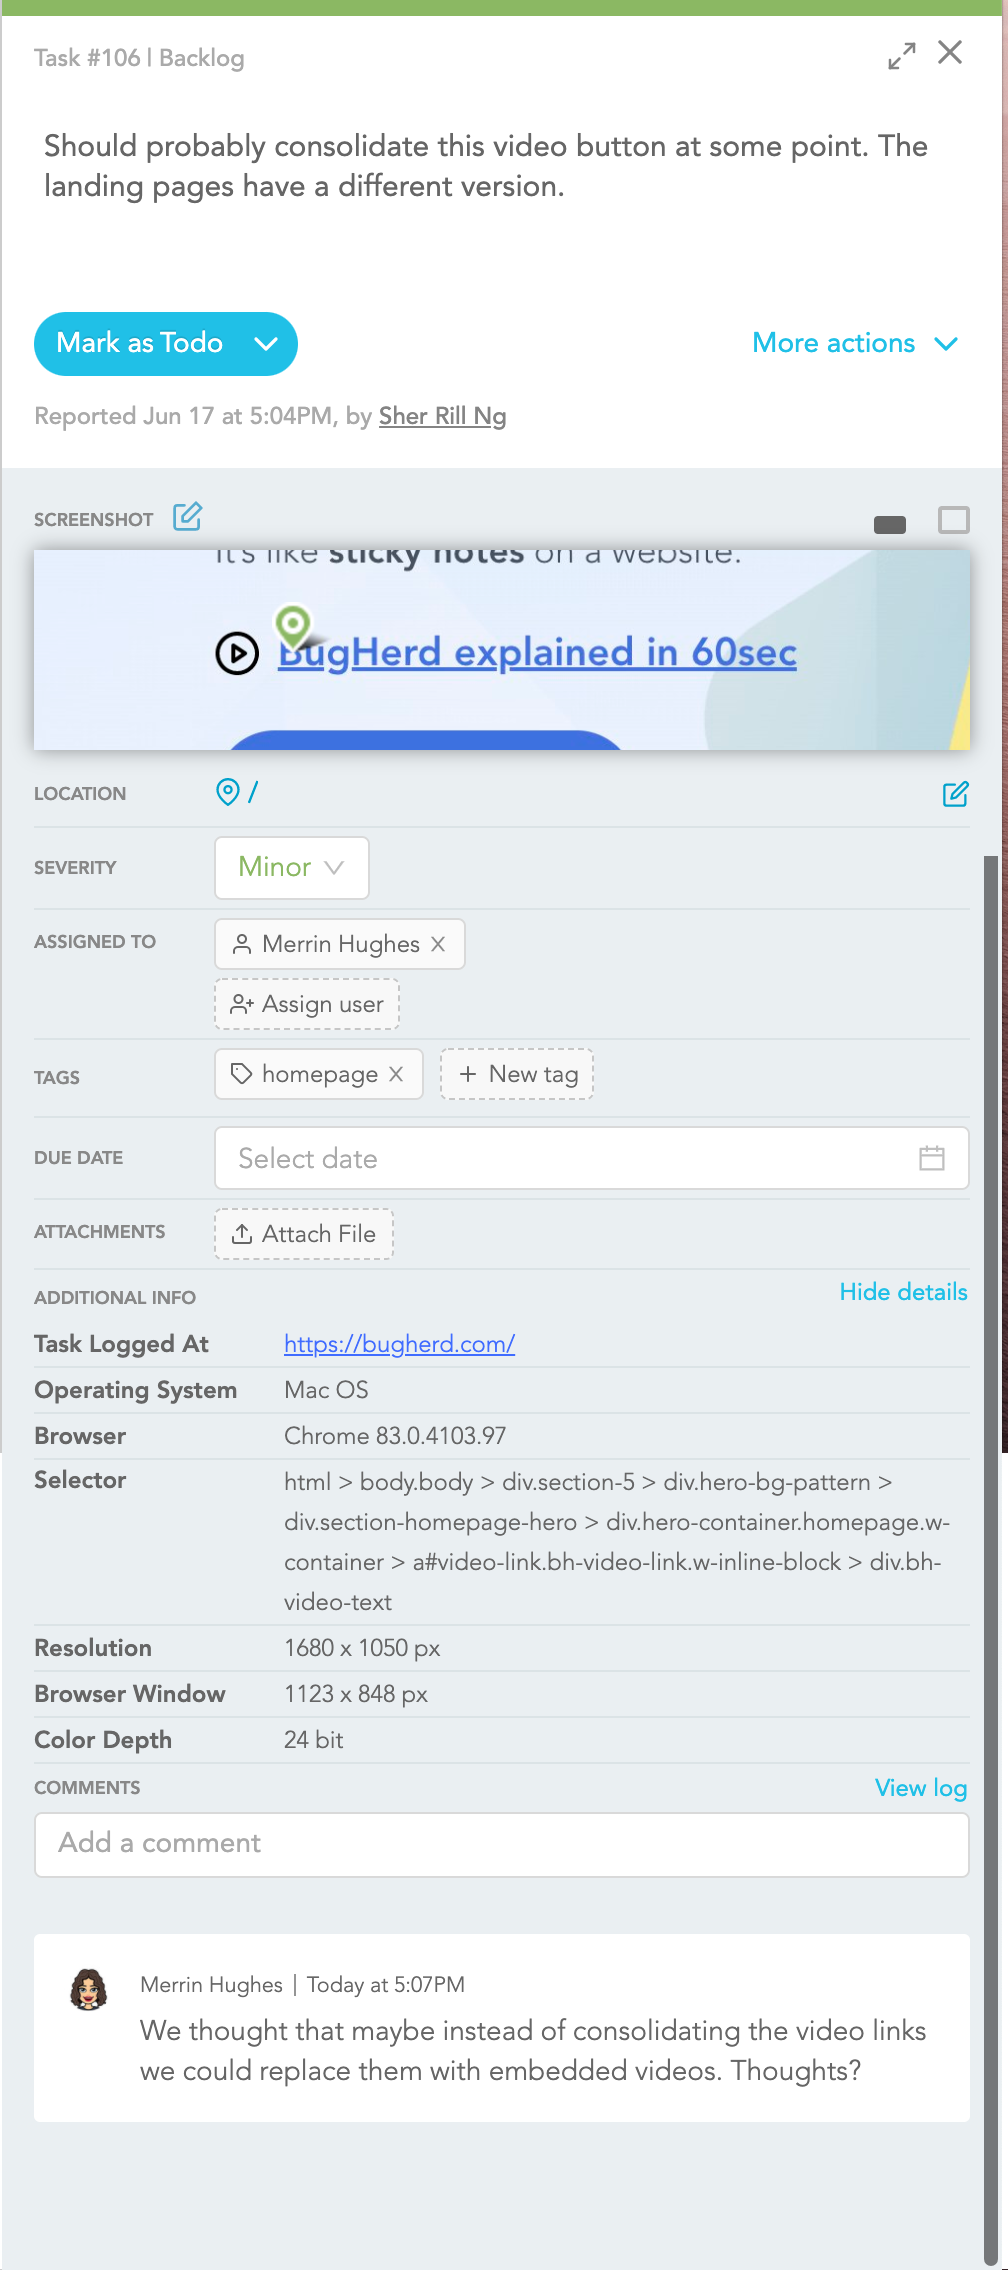Click Merrin Hughes comment text
This screenshot has width=1008, height=2270.
(x=533, y=2050)
